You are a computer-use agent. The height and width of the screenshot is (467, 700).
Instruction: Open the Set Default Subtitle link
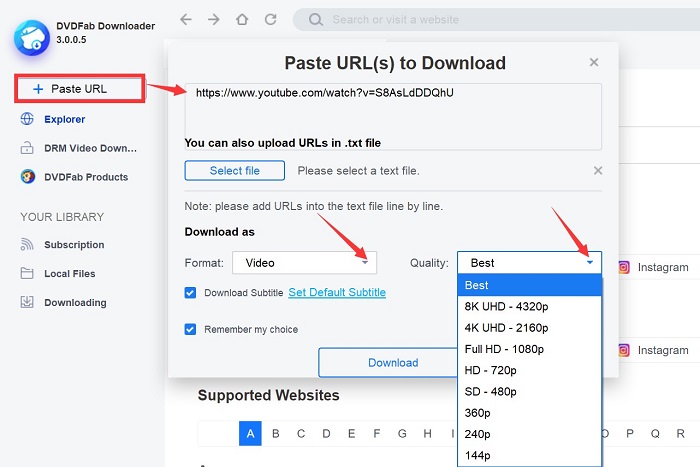(x=337, y=292)
